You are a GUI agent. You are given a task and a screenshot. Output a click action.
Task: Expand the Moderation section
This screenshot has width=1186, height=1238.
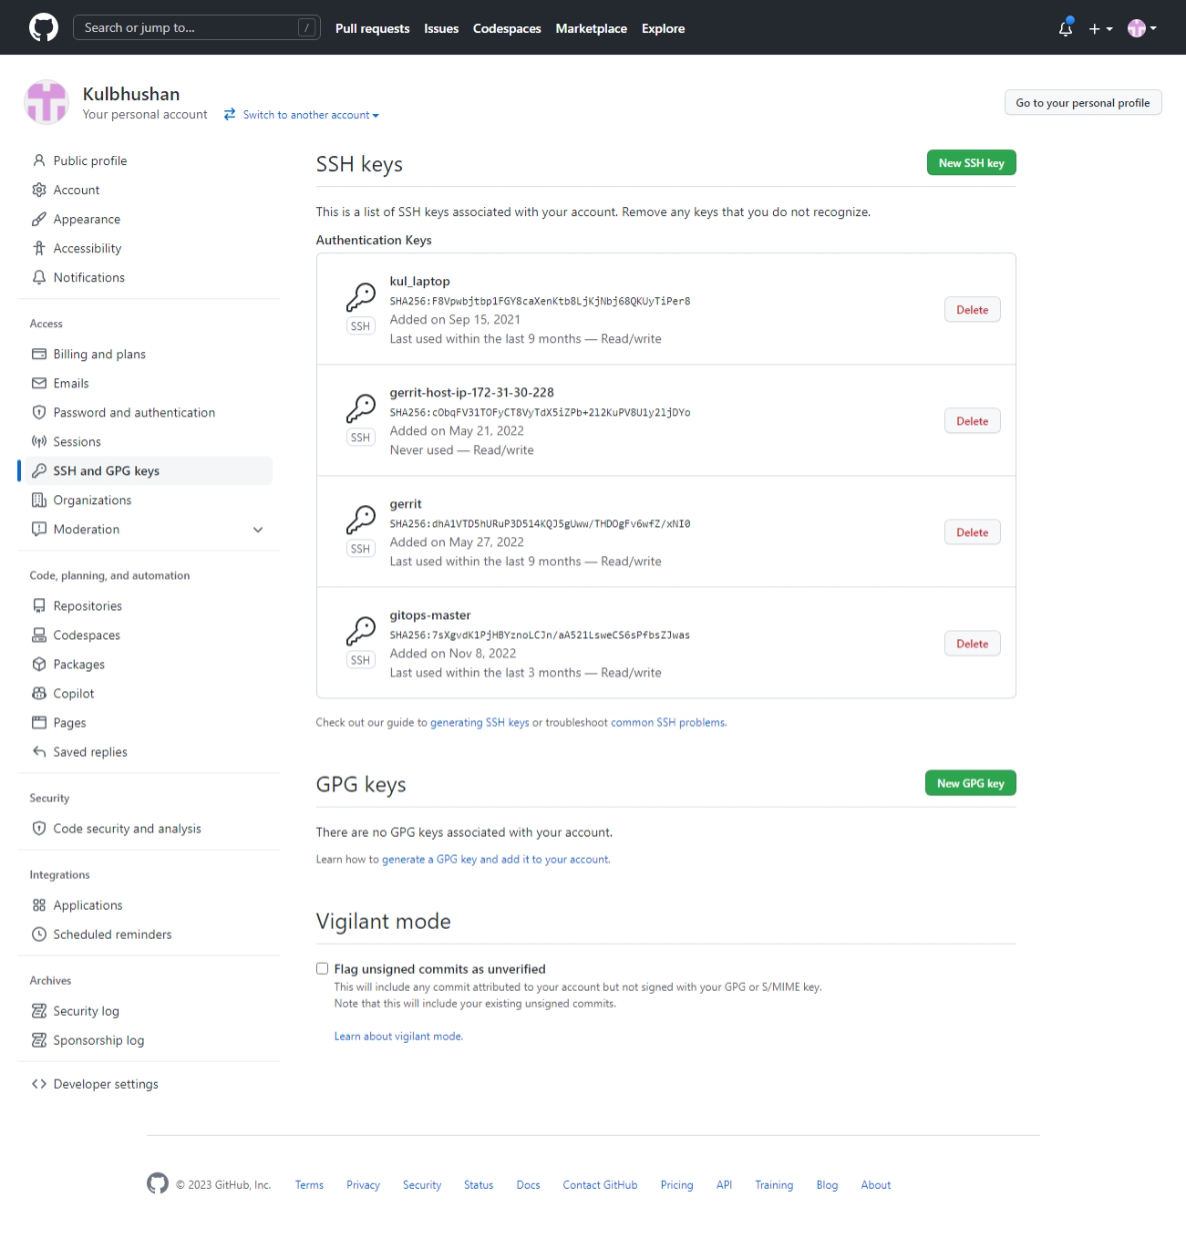coord(258,529)
